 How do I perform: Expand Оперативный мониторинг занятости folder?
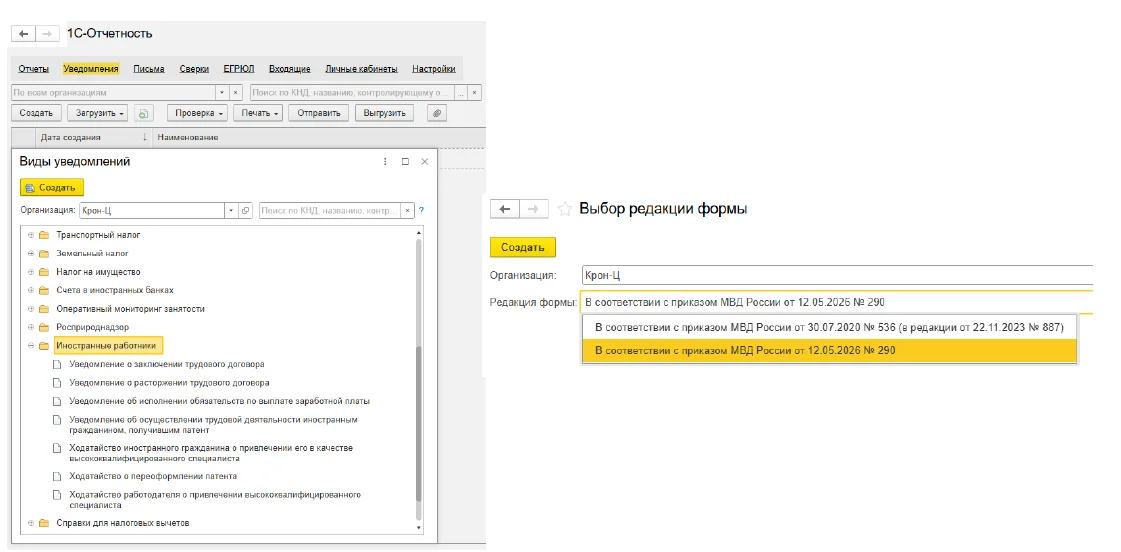click(x=31, y=309)
